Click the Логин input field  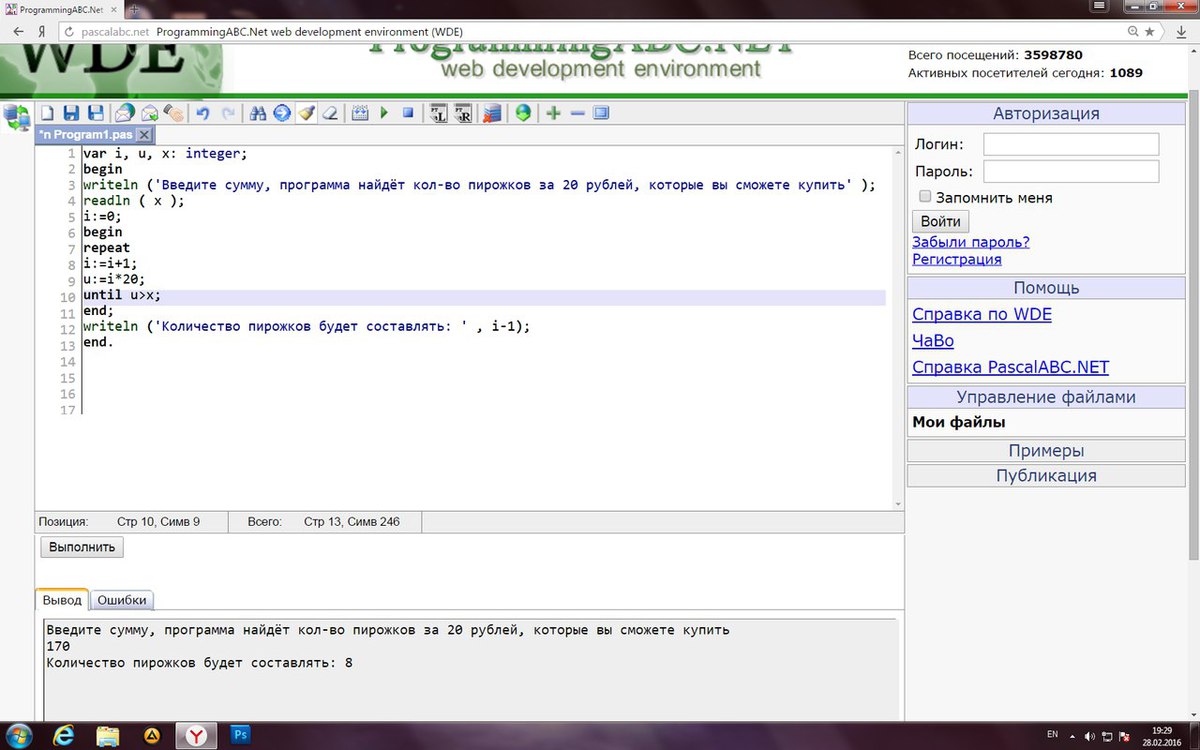[1070, 145]
